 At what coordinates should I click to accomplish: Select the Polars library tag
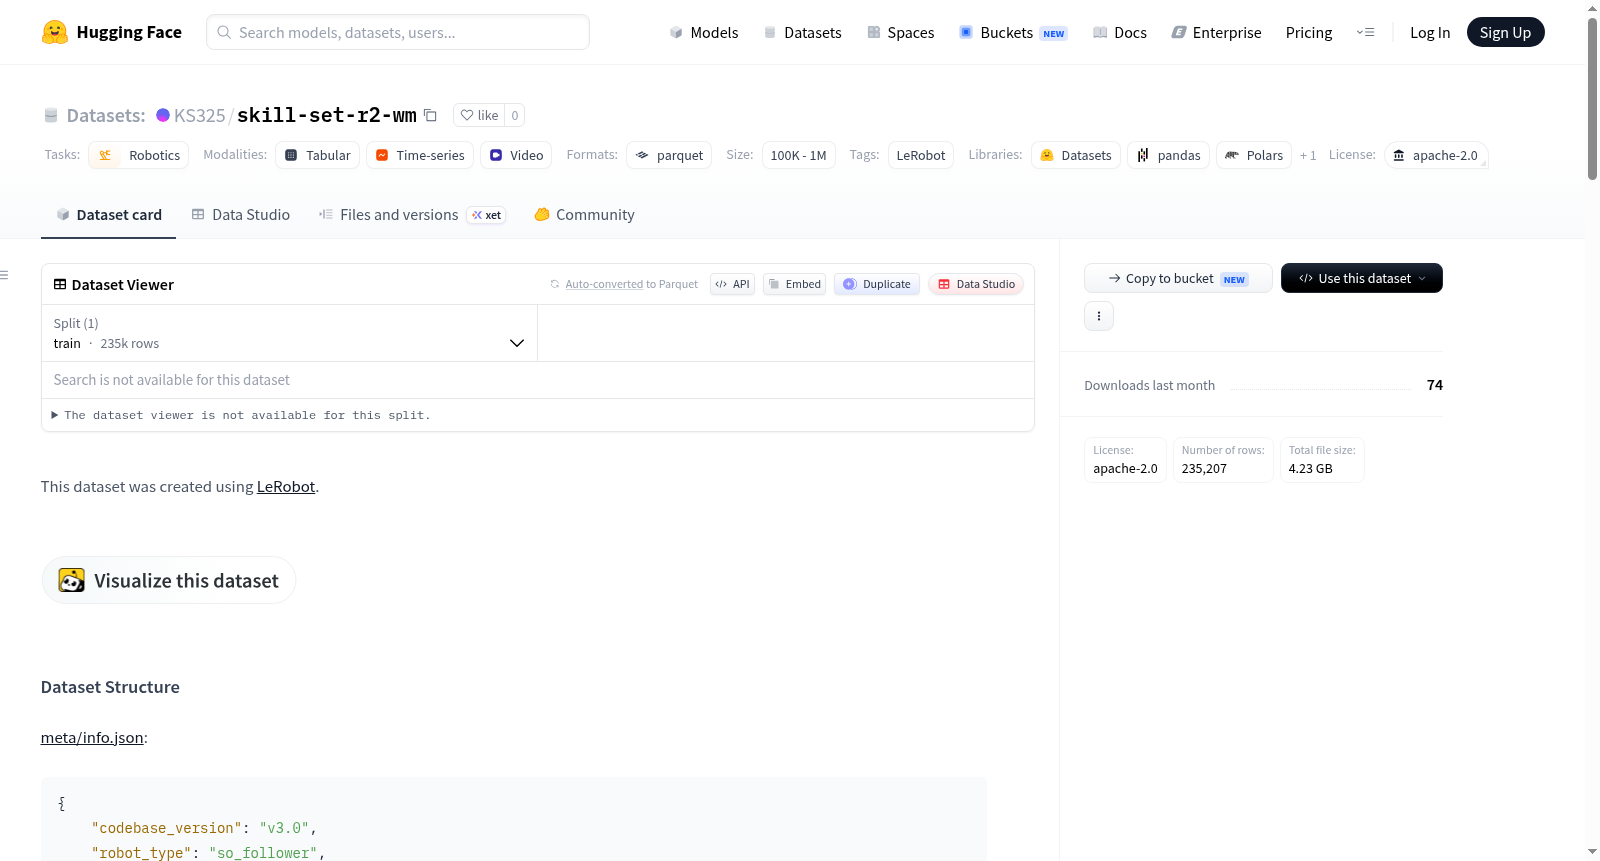(x=1254, y=155)
